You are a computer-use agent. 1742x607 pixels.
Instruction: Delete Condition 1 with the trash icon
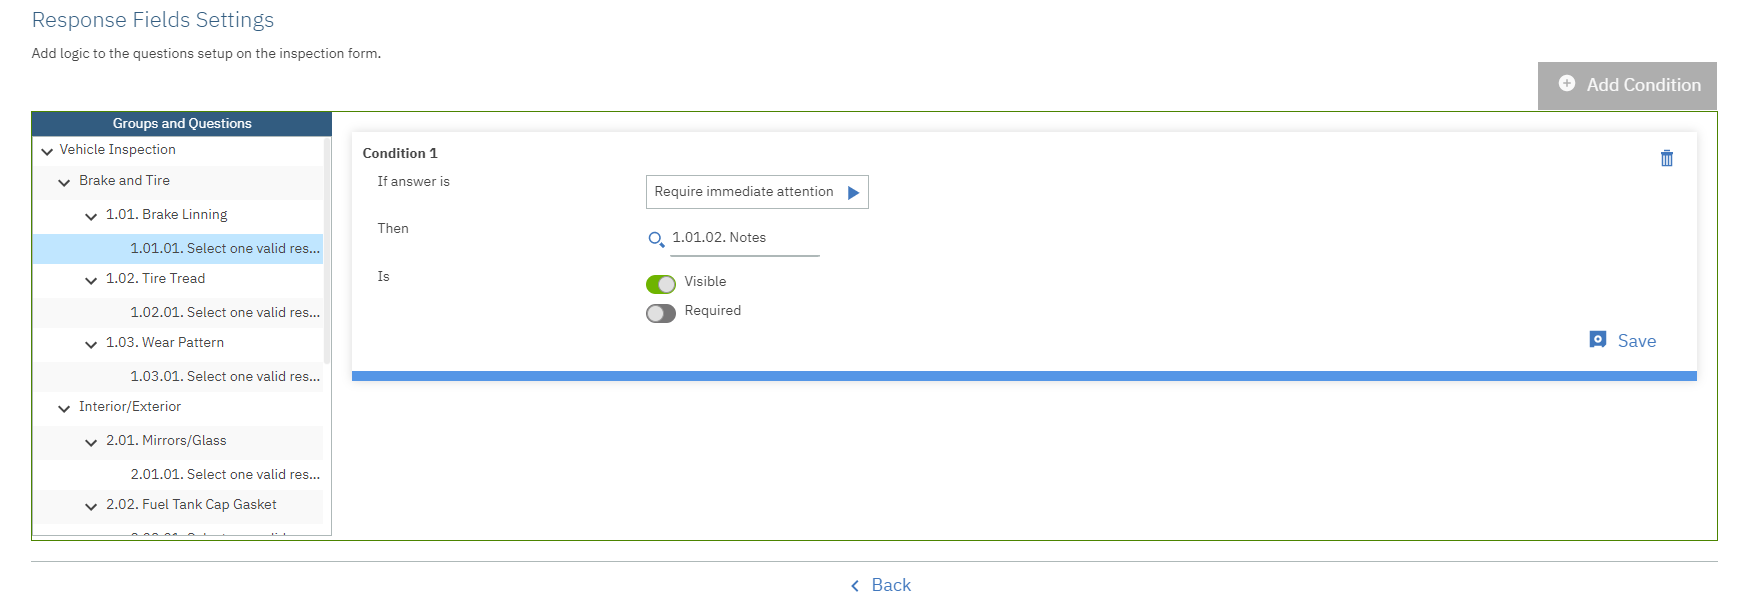click(1666, 158)
